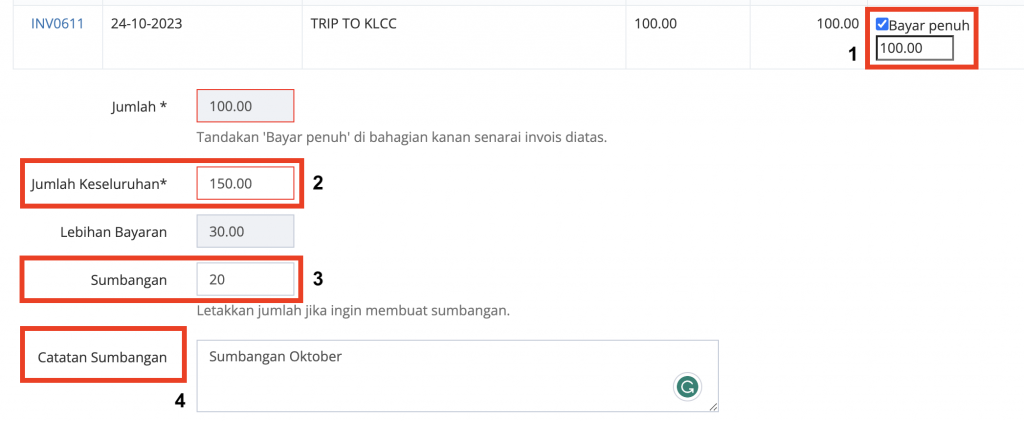The height and width of the screenshot is (422, 1024).
Task: Toggle the Bayar penuh checkbox
Action: 882,25
